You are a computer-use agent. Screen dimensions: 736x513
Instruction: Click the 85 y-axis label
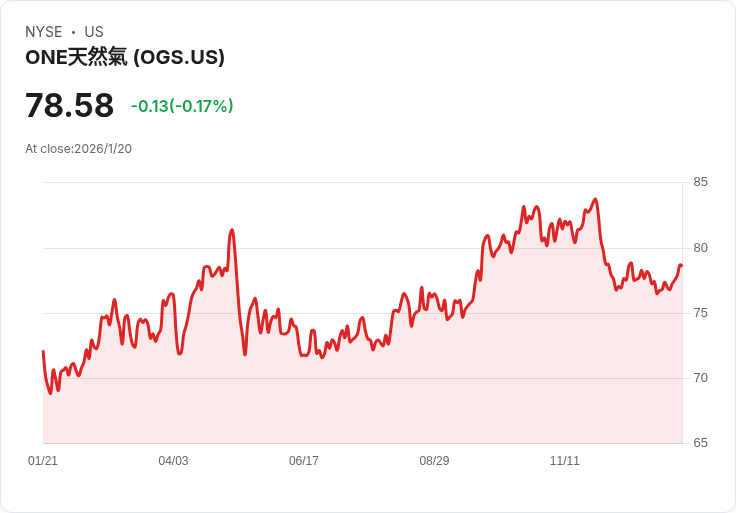701,182
